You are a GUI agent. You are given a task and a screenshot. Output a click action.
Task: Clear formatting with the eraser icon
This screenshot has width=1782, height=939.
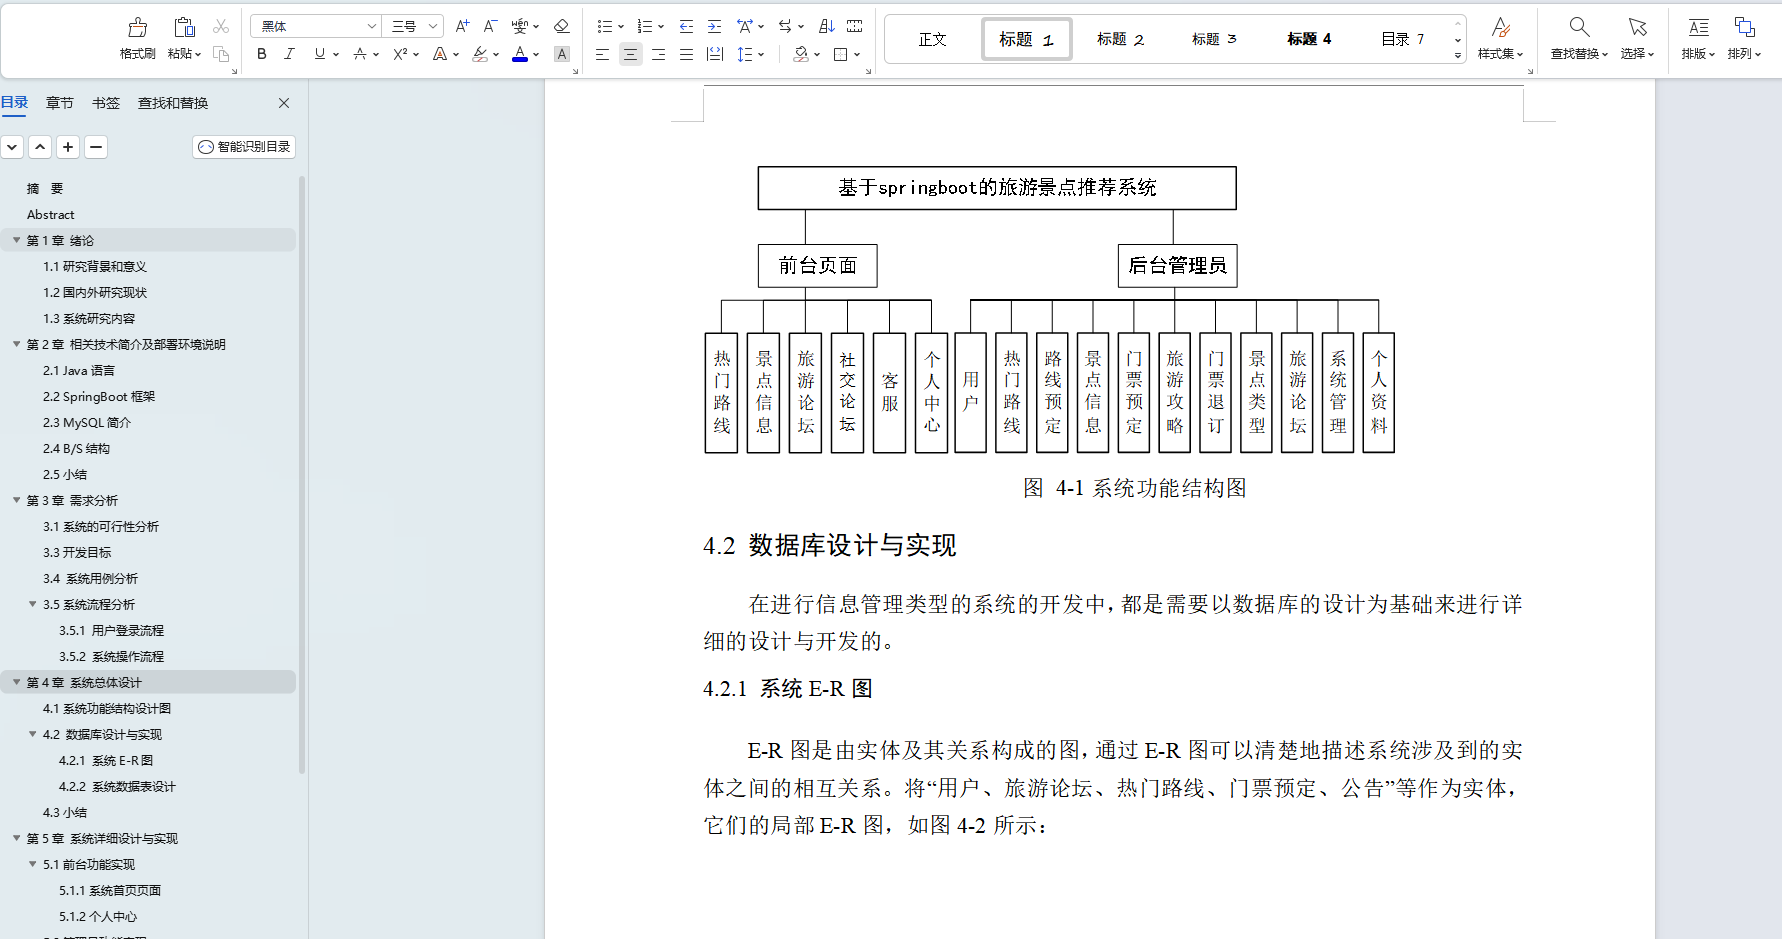click(562, 25)
